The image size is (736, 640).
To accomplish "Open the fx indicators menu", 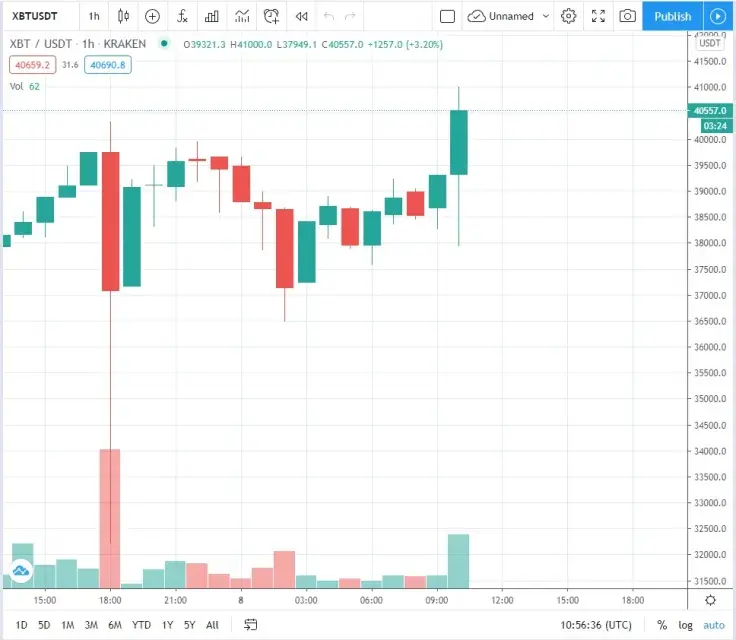I will (181, 16).
